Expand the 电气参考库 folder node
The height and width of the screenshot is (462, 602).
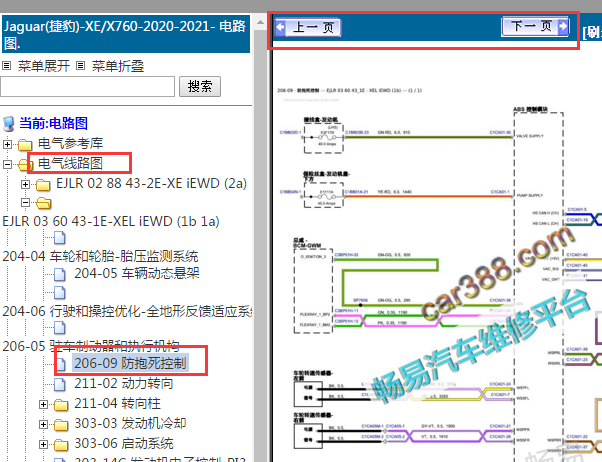pyautogui.click(x=7, y=144)
